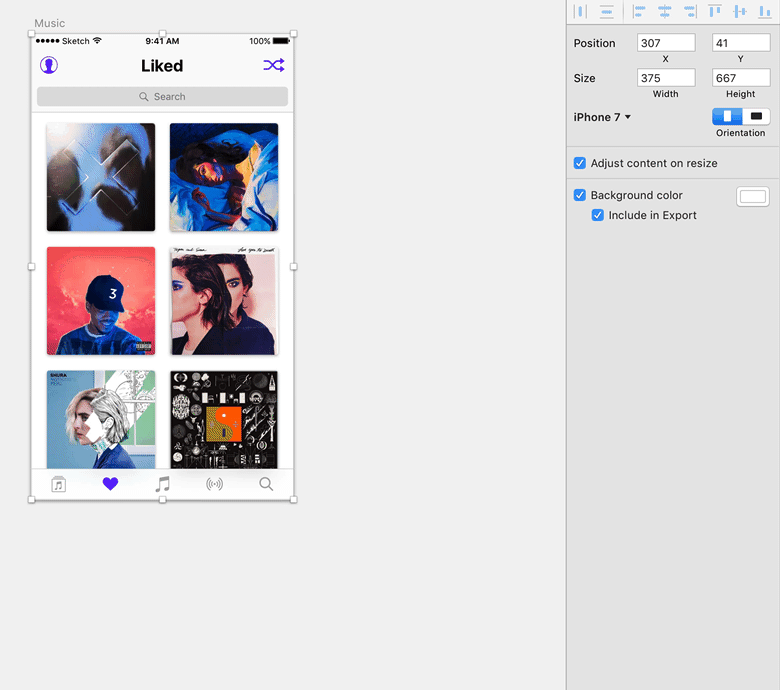Select the two women album cover

[224, 301]
